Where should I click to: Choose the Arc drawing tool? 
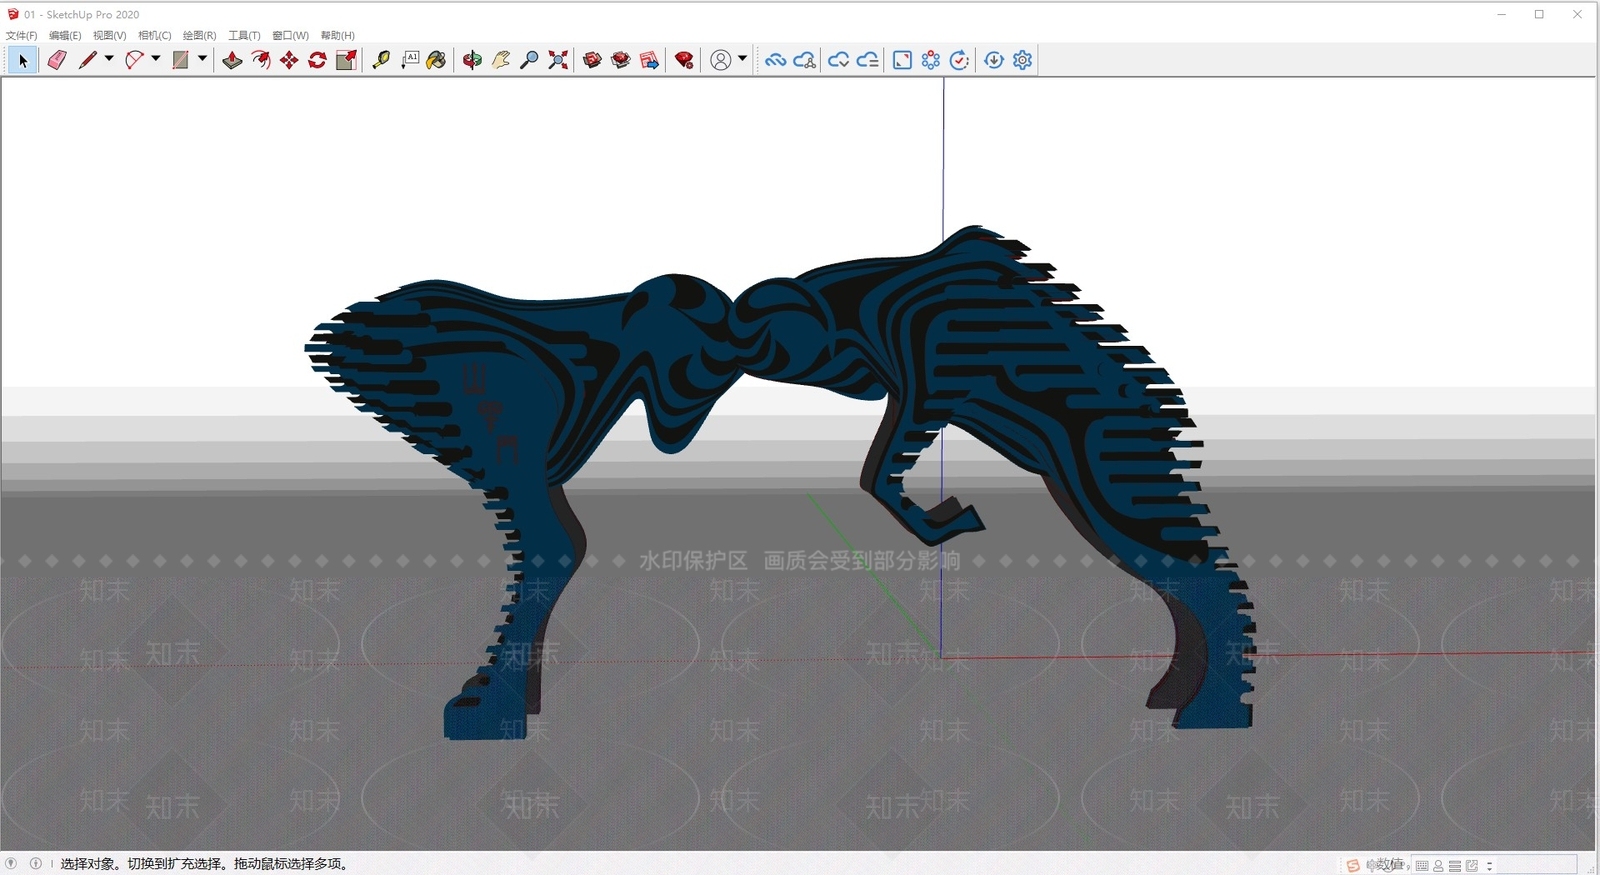click(x=134, y=61)
